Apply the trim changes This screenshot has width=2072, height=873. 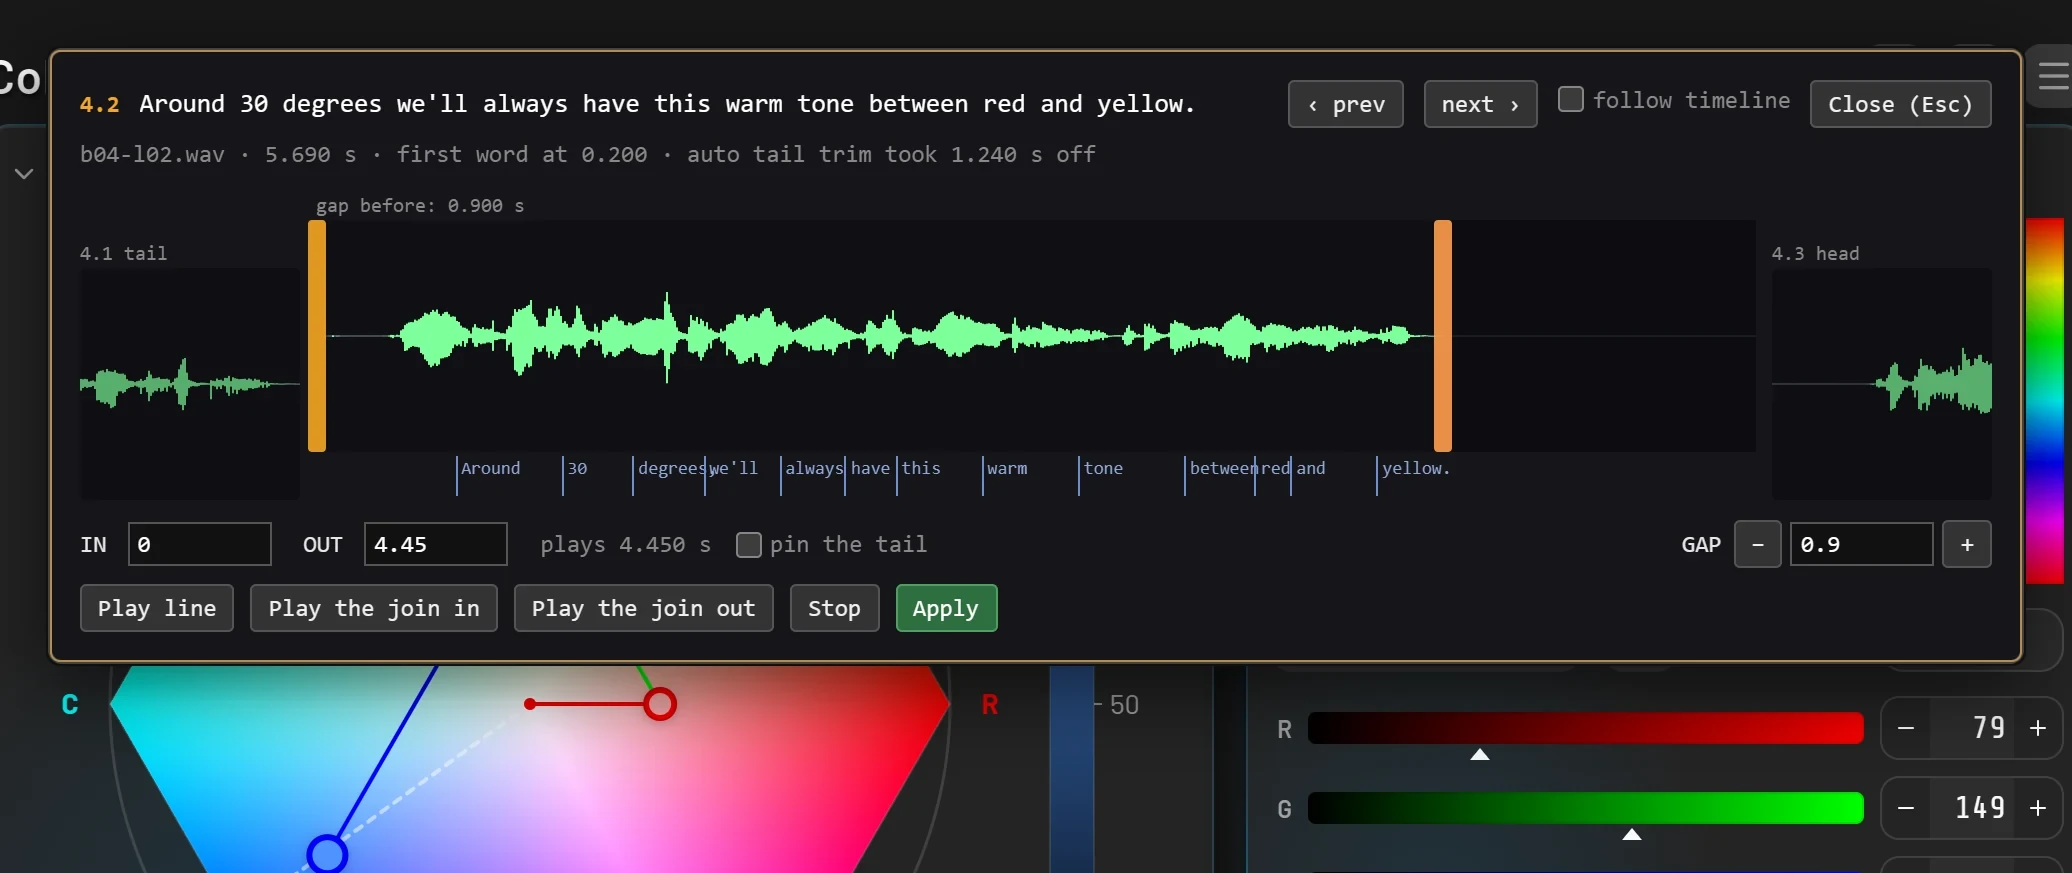[x=947, y=608]
